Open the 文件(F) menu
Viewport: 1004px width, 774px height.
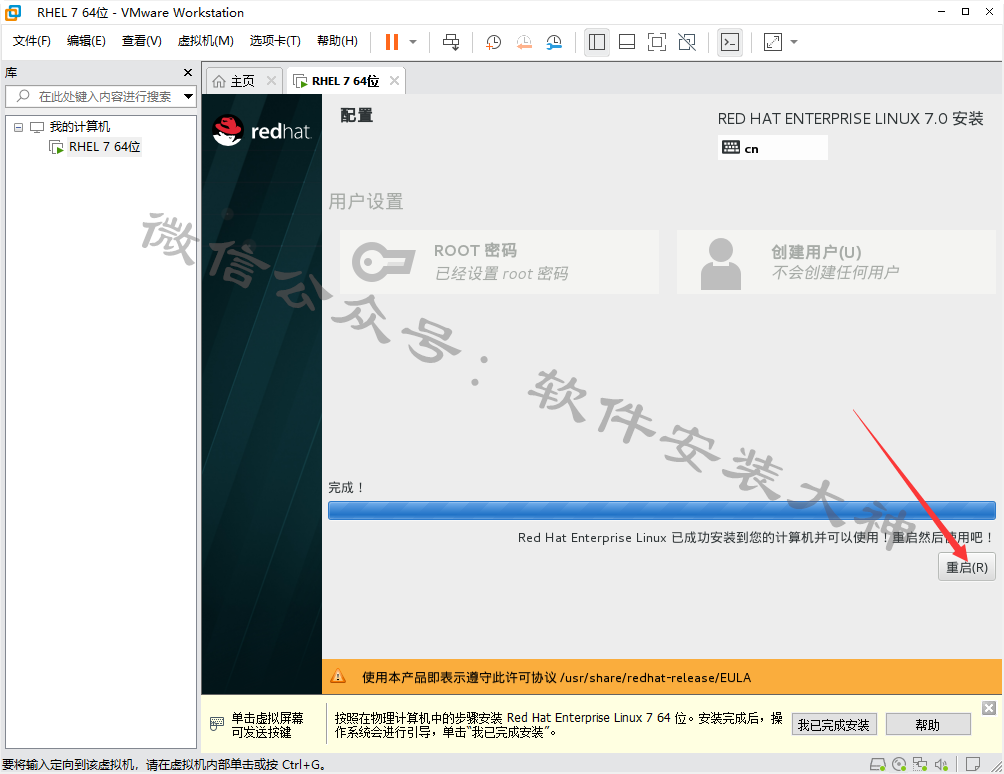31,41
